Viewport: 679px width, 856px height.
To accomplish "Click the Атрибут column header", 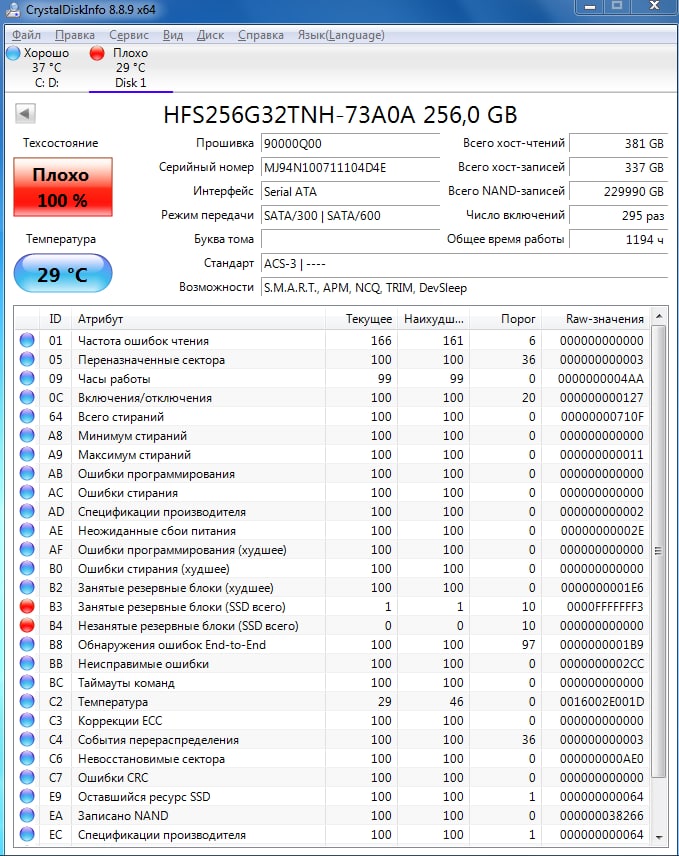I will [198, 319].
